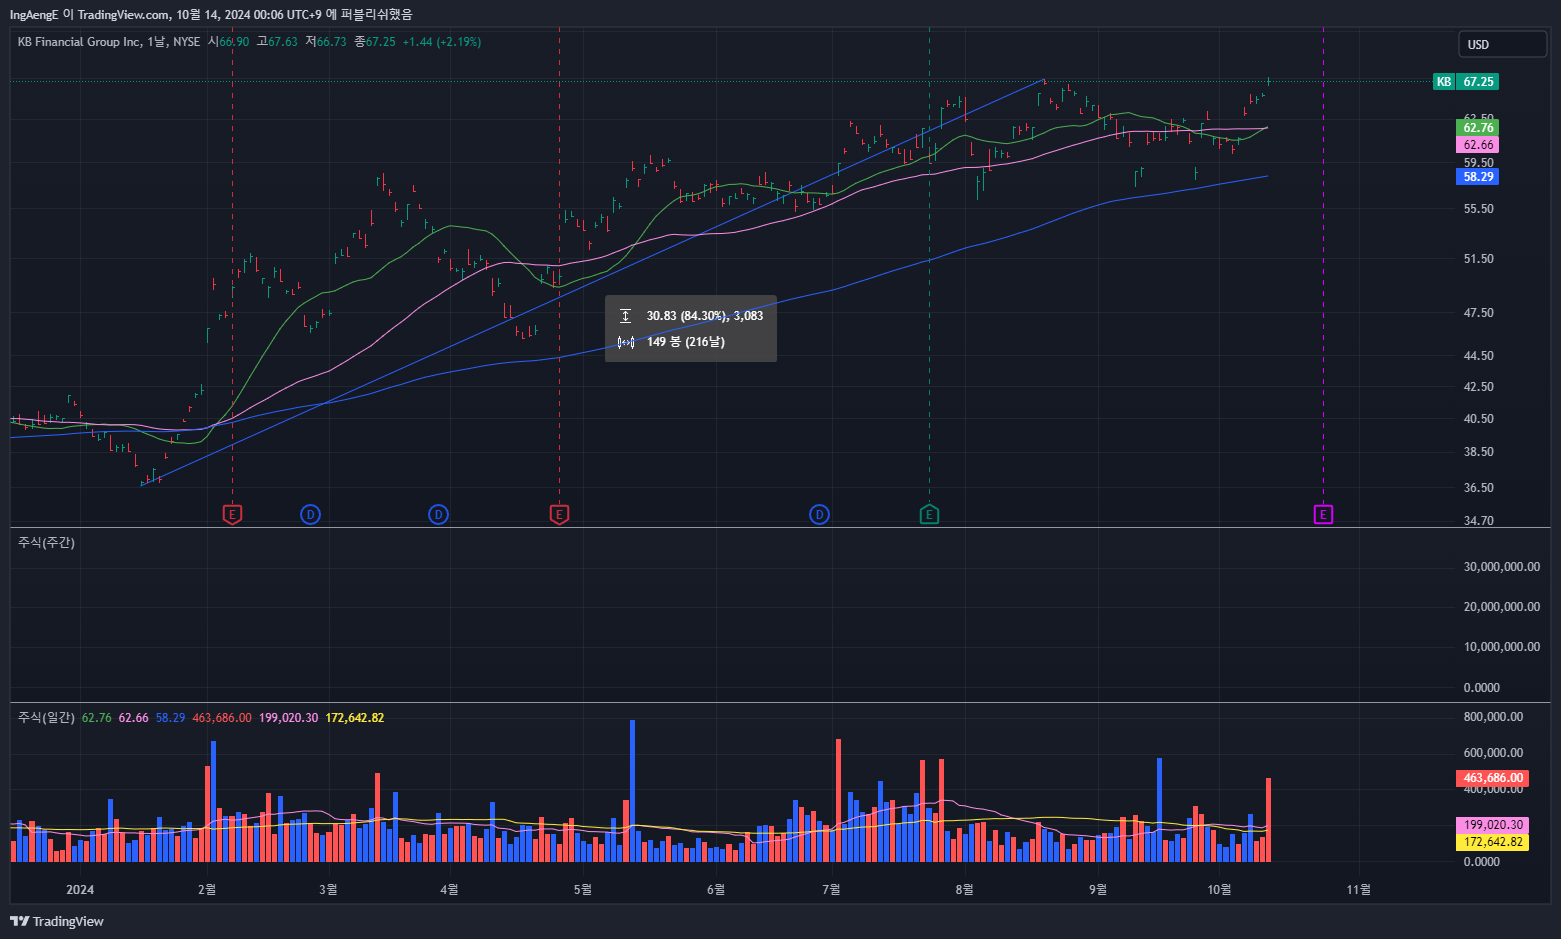Click the 11월 label on time axis
Screen dimensions: 1561x939
point(1358,890)
